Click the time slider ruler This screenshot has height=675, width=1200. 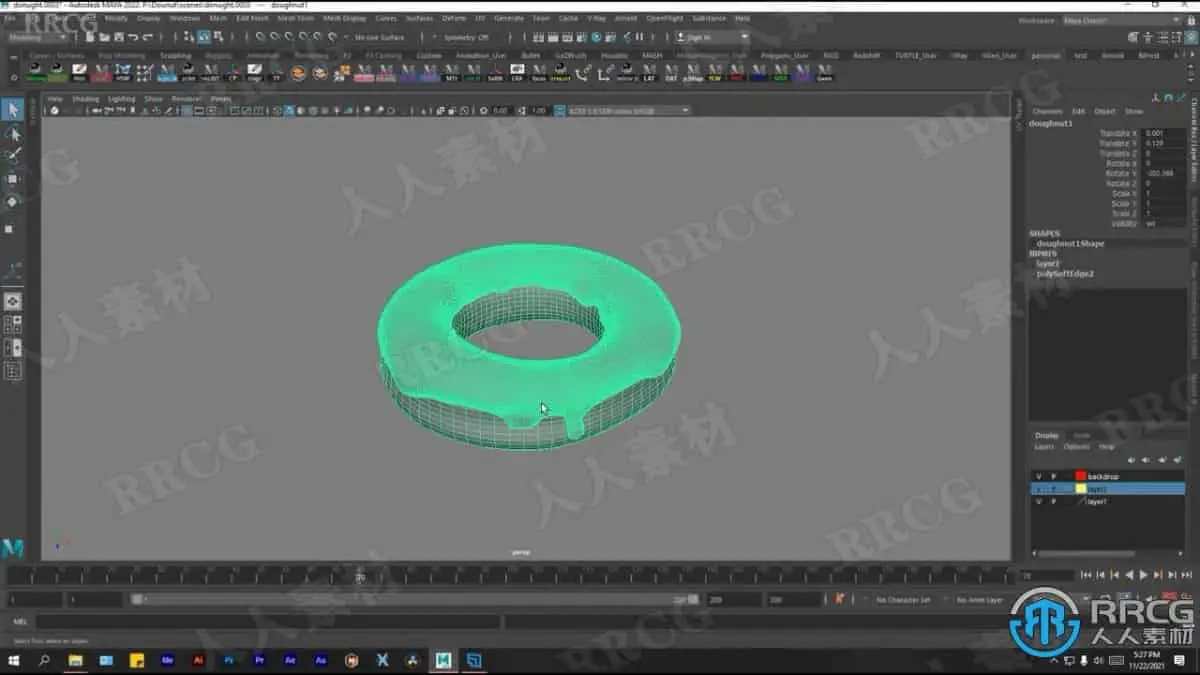point(510,576)
